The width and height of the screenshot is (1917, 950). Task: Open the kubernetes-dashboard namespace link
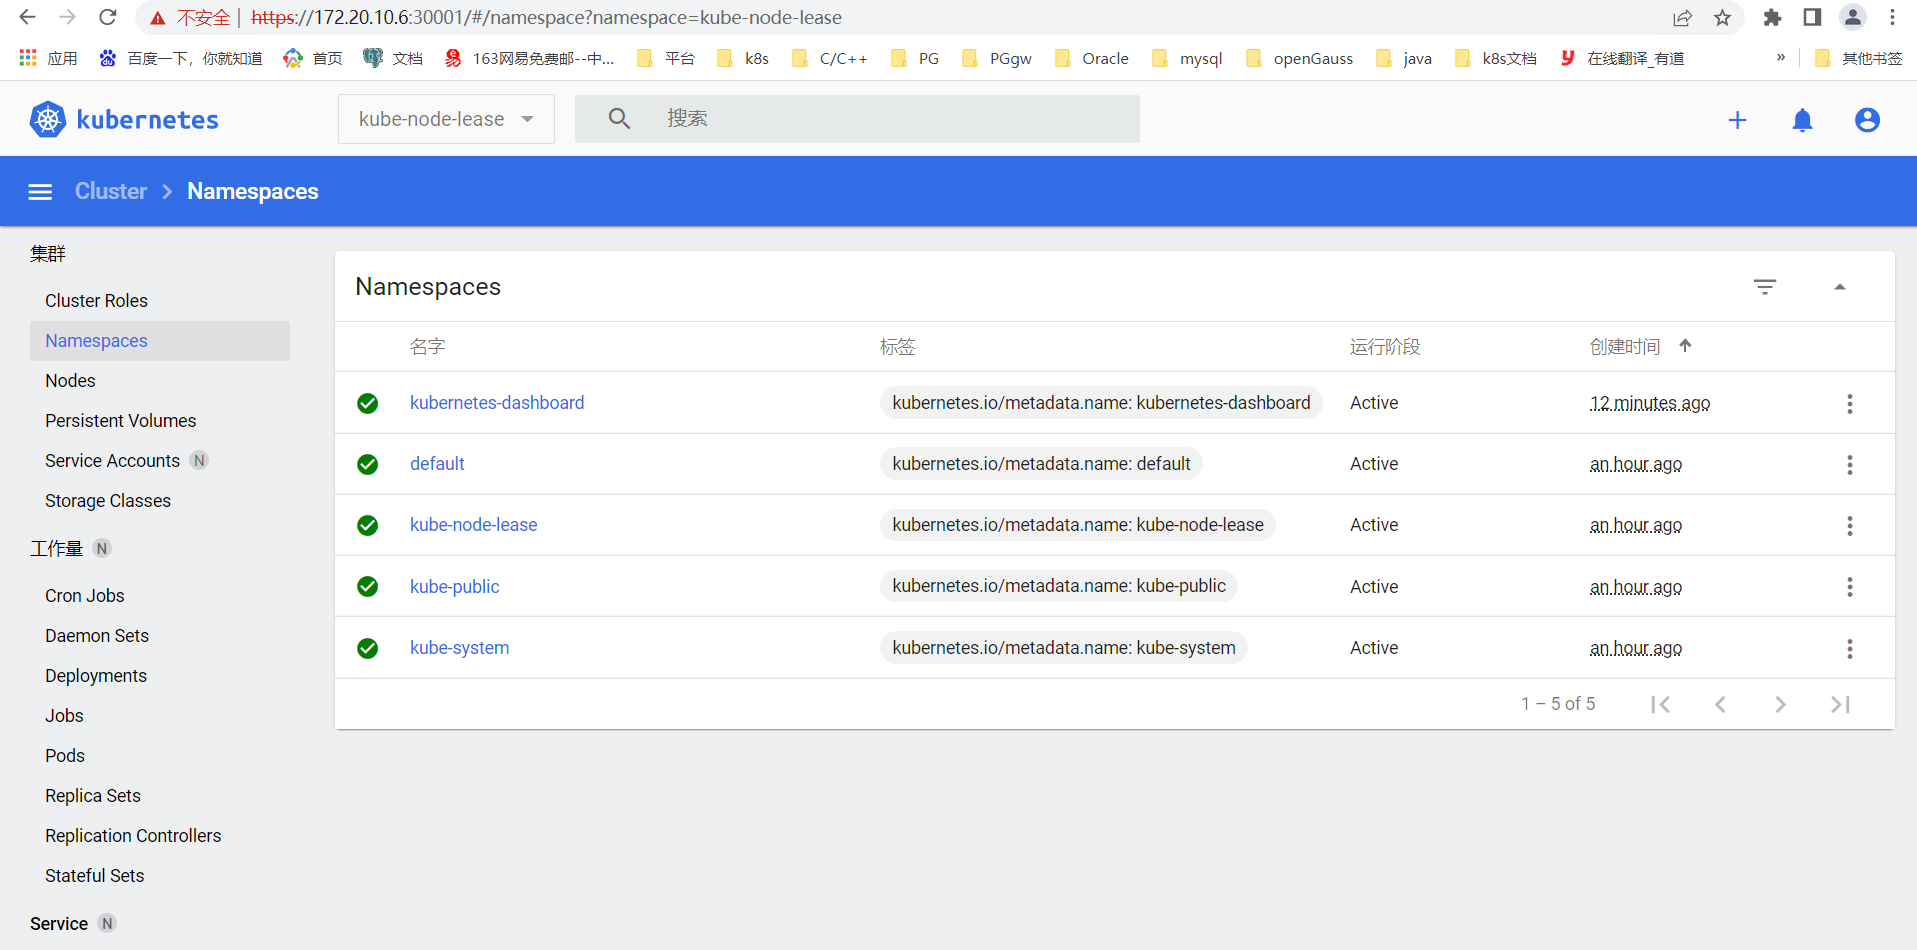point(497,403)
